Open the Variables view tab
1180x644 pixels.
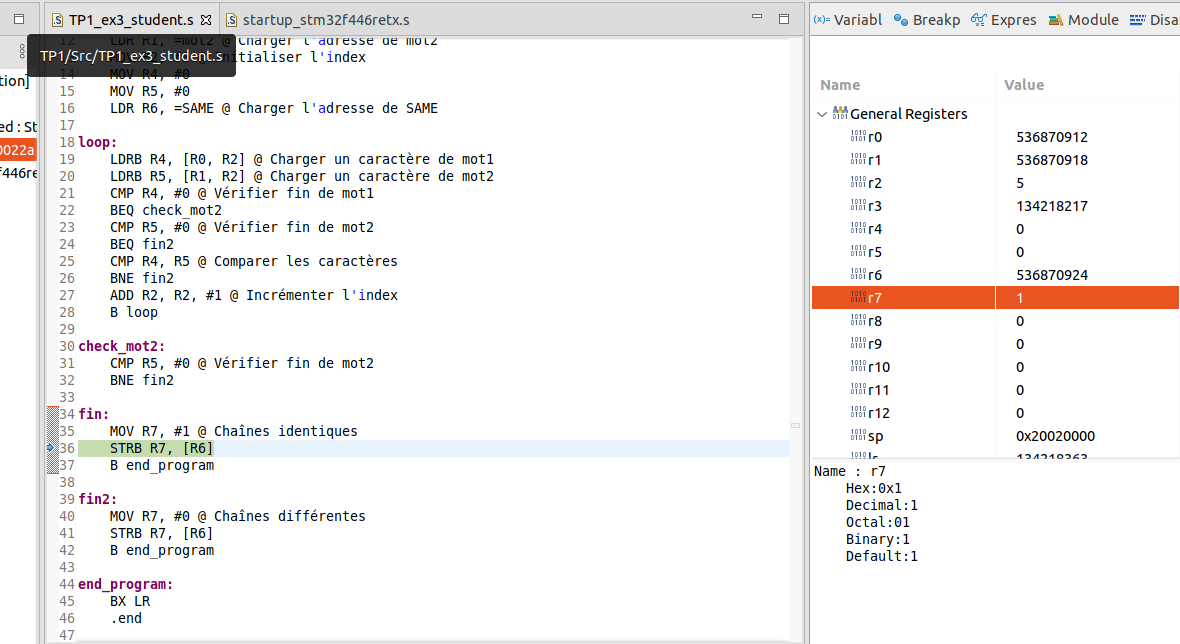click(x=848, y=20)
